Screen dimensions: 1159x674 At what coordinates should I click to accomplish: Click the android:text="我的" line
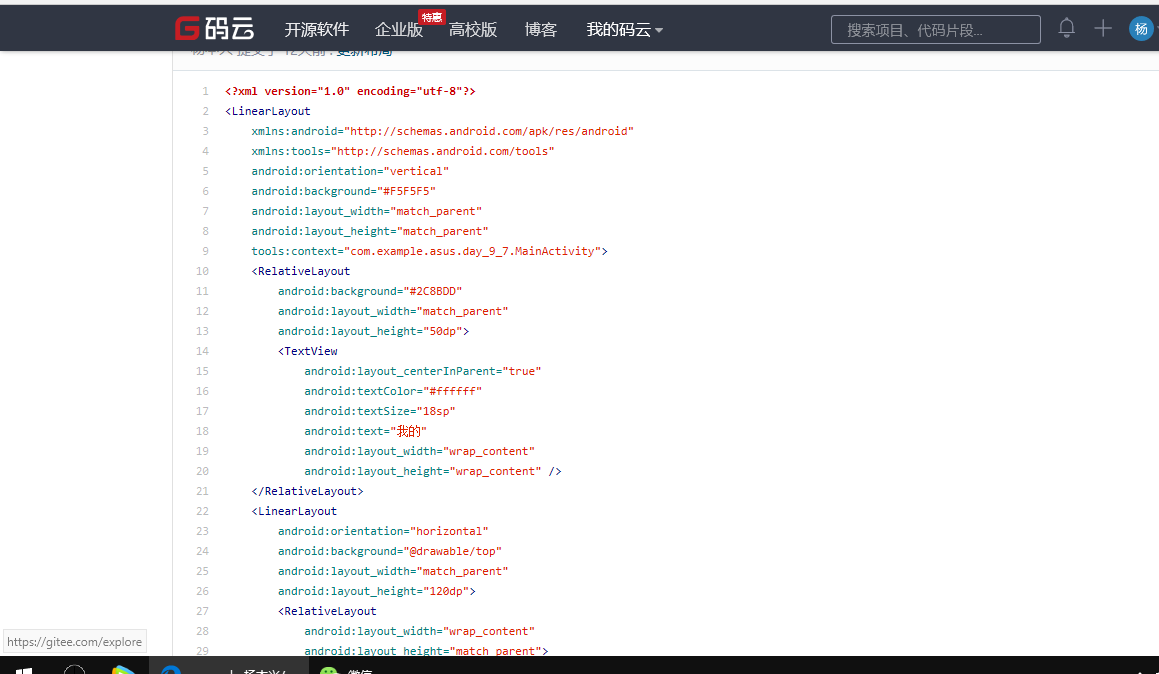point(366,431)
